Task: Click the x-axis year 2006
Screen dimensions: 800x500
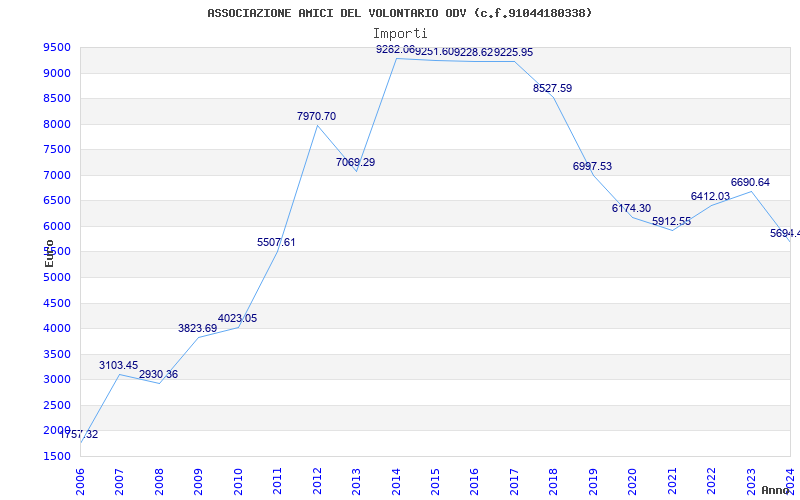Action: [x=80, y=482]
